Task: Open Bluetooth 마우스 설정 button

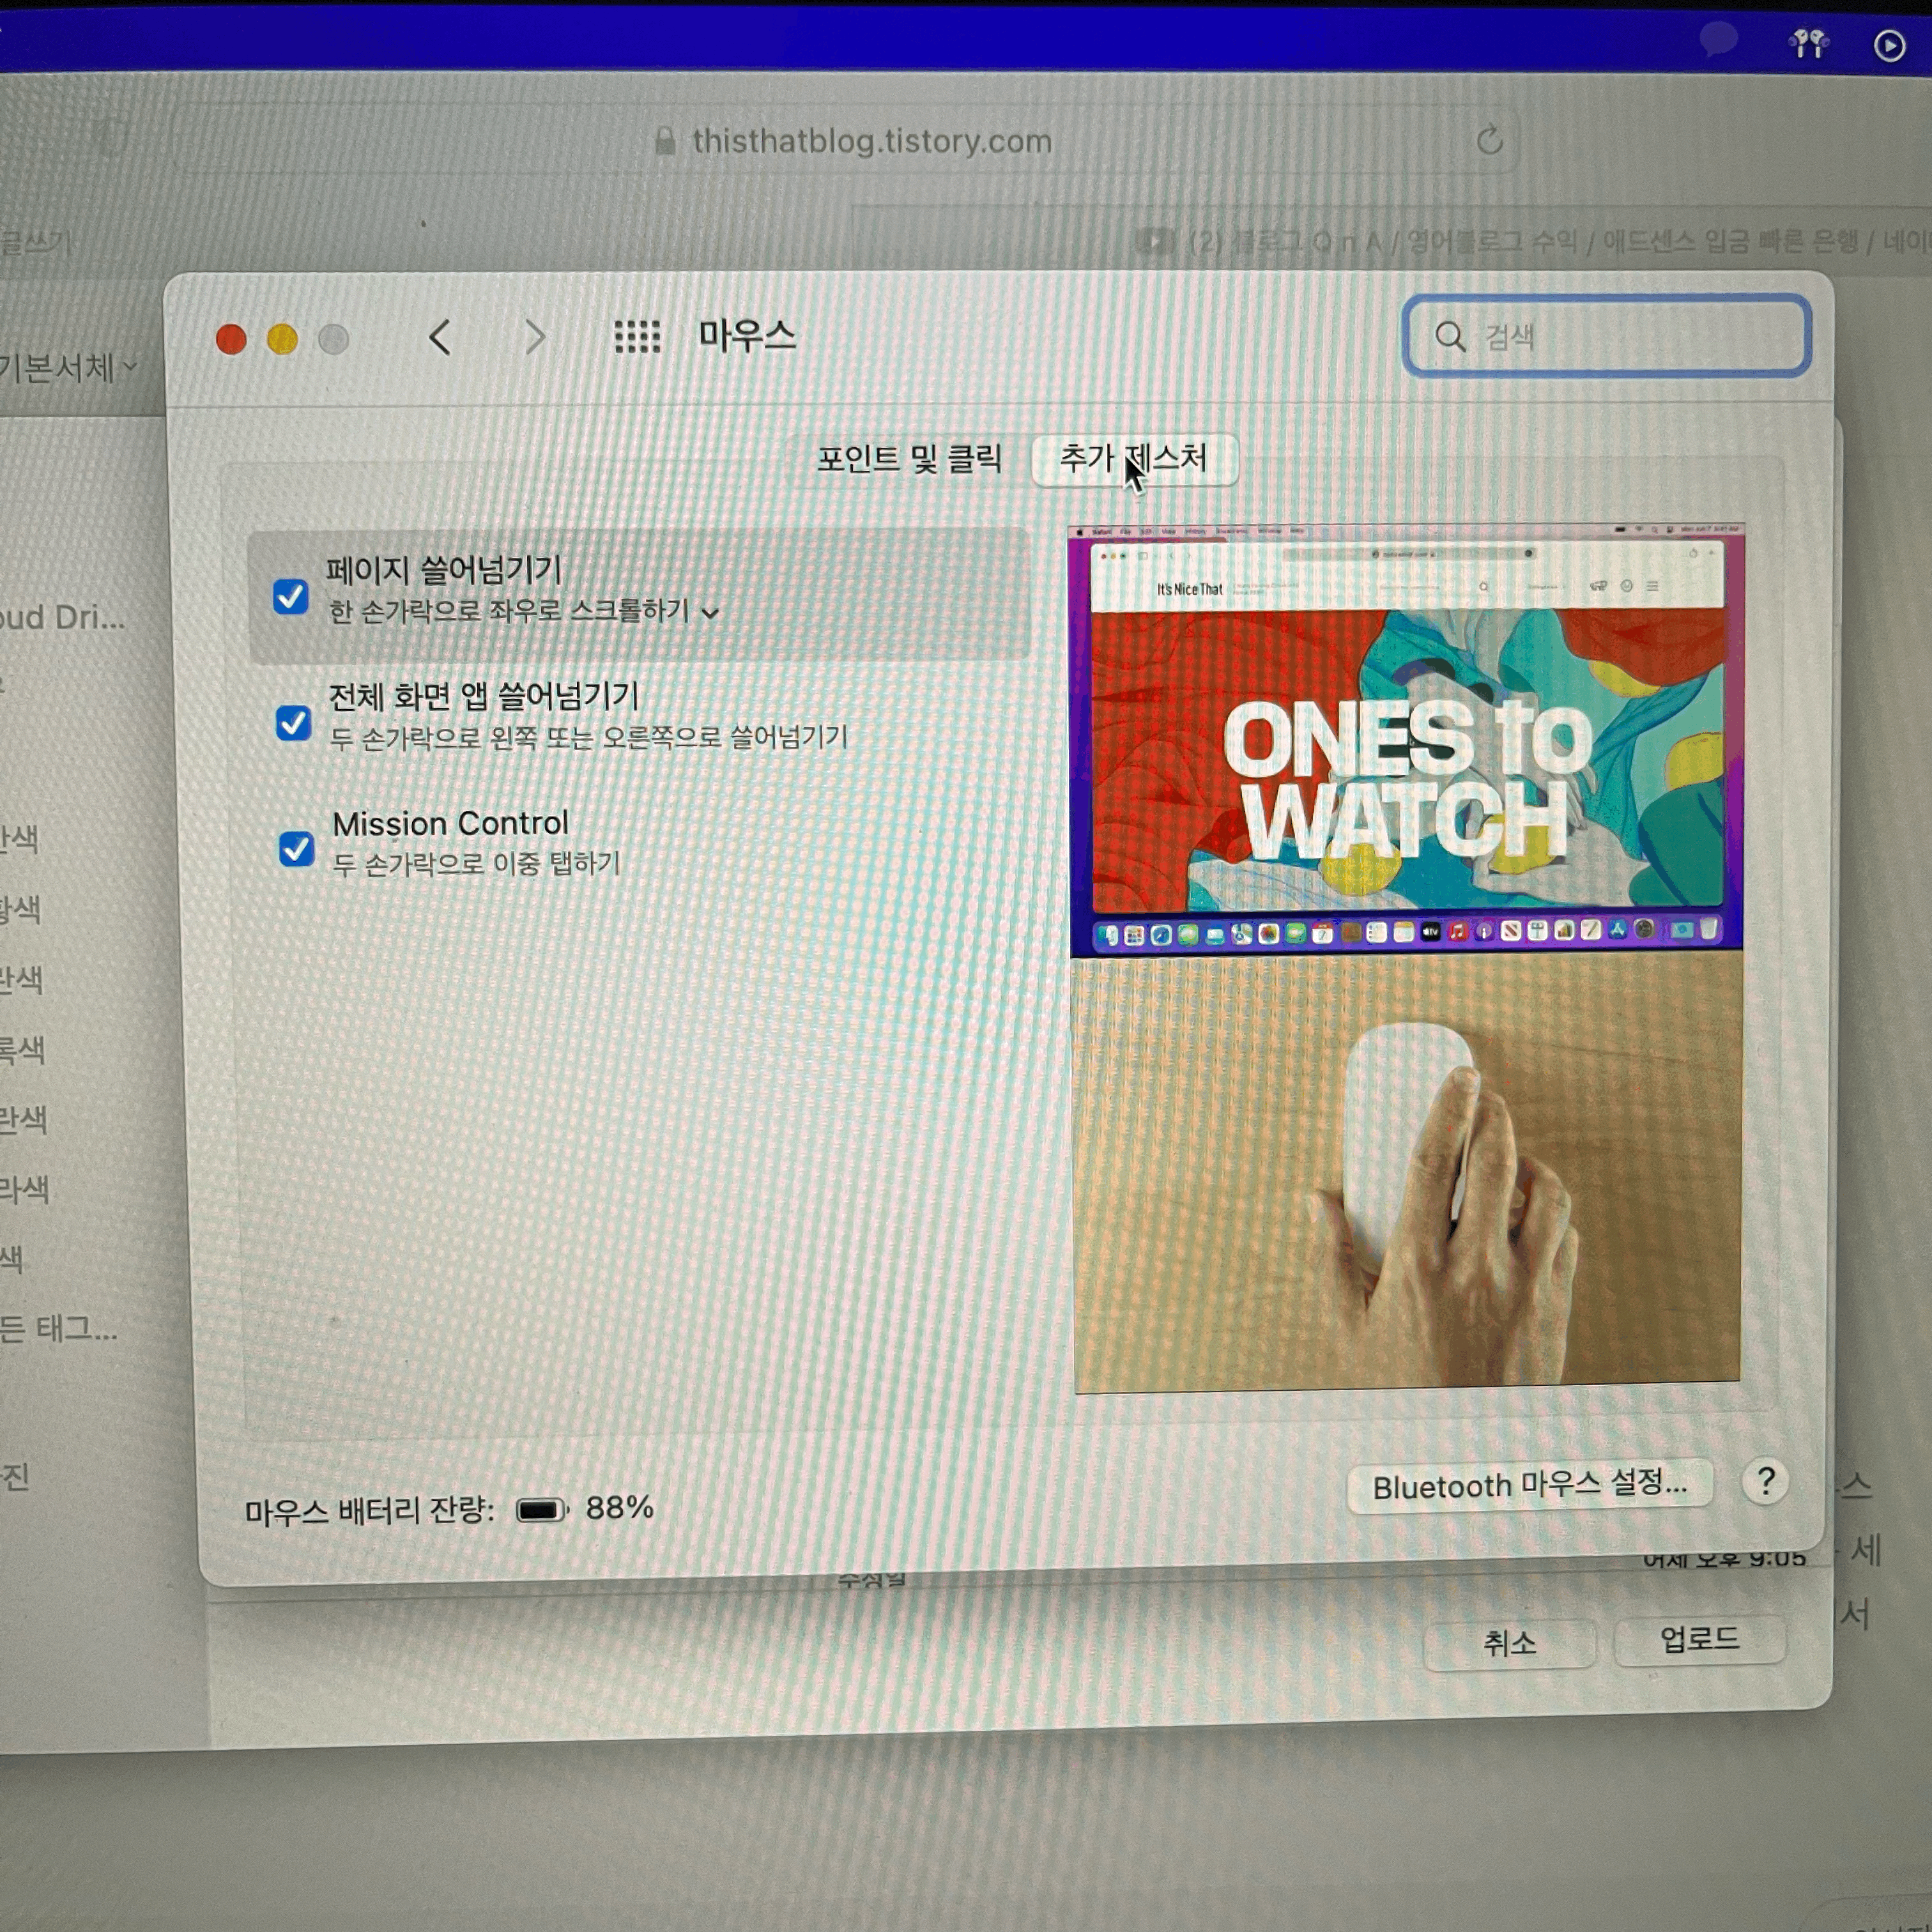Action: click(x=1530, y=1486)
